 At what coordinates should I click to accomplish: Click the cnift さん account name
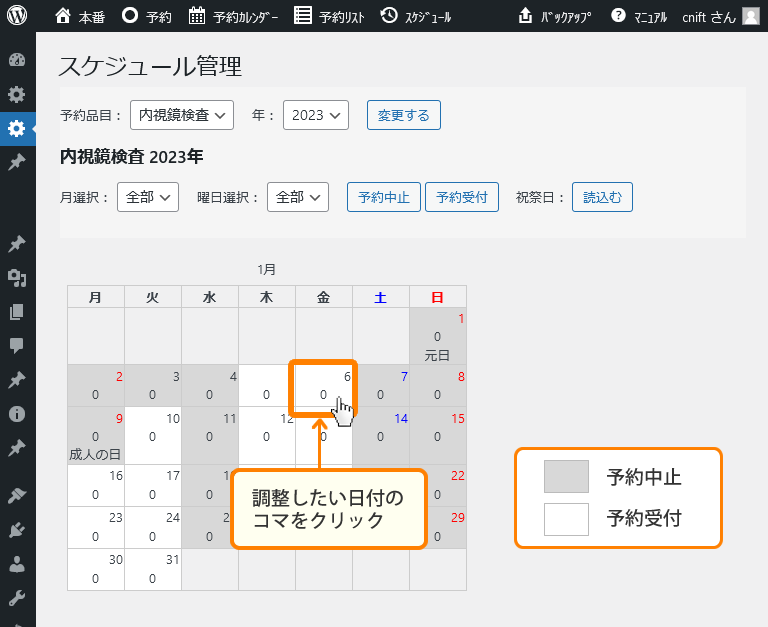pyautogui.click(x=709, y=17)
